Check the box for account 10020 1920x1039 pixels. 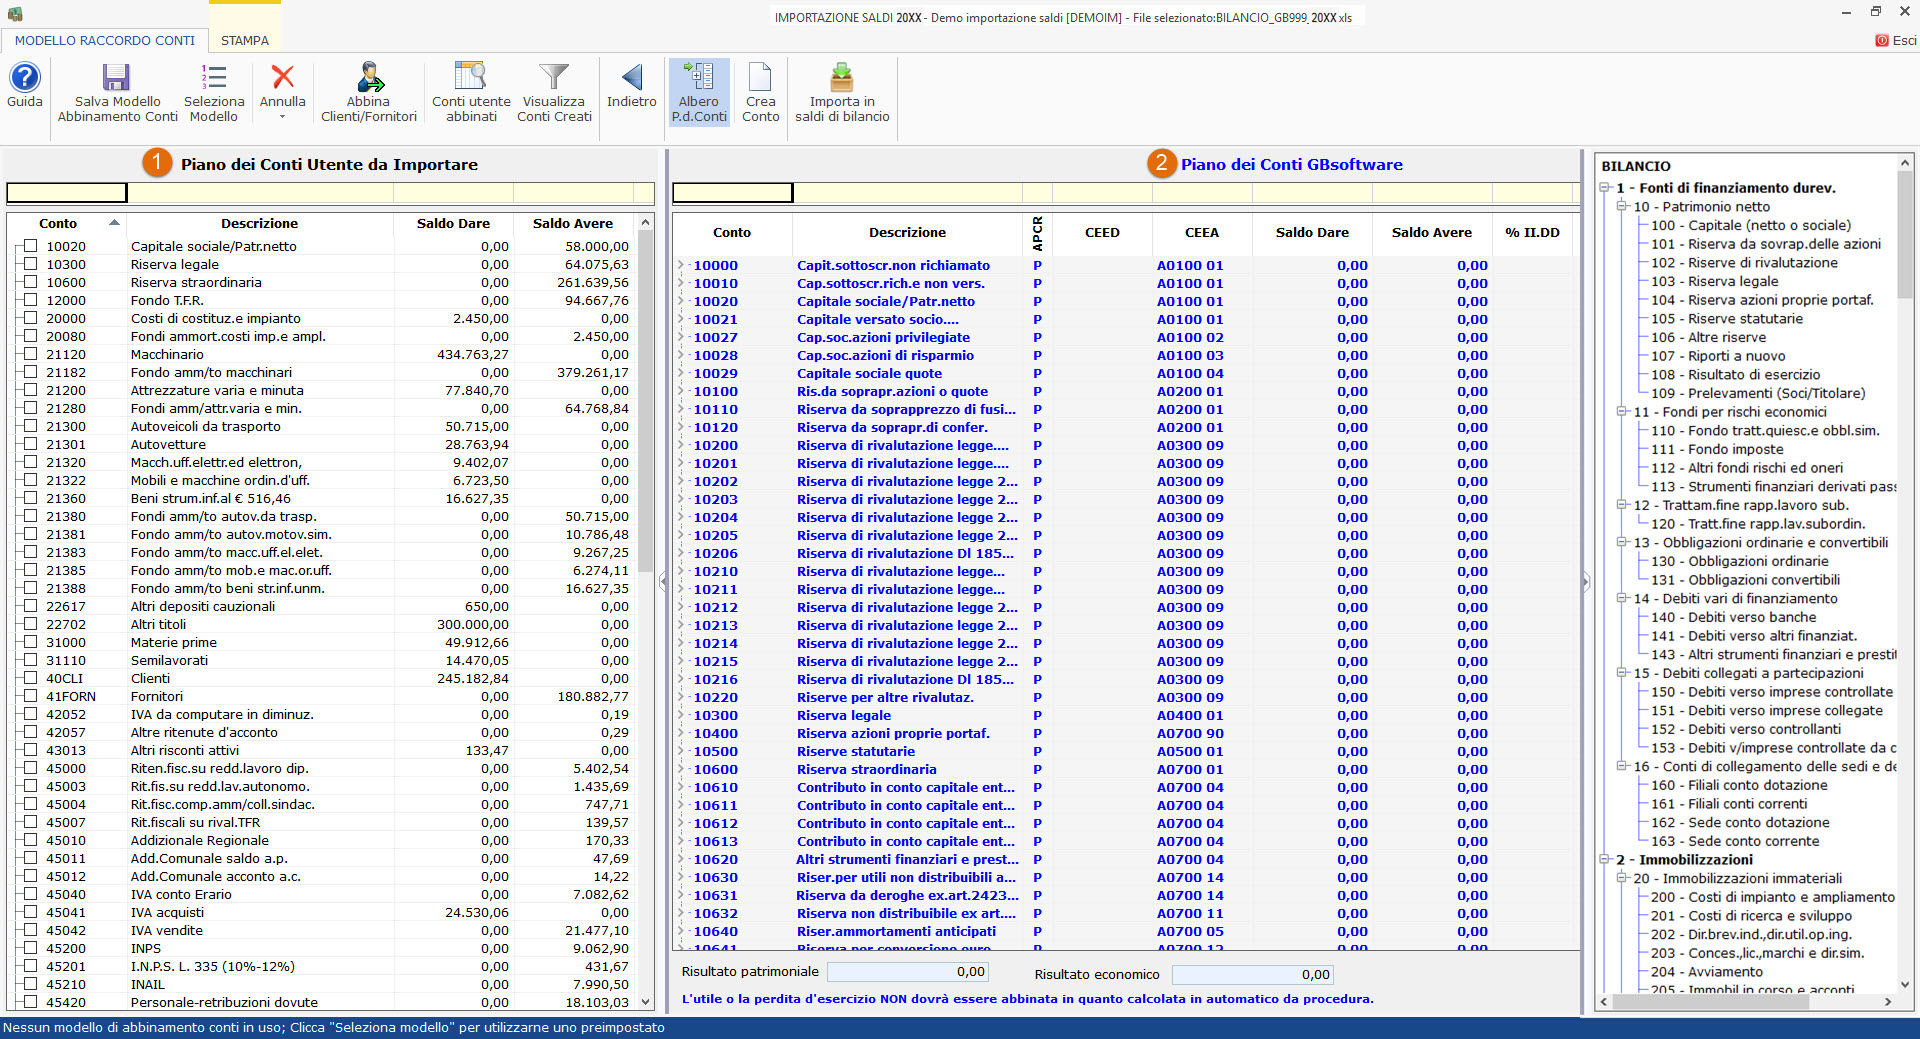click(x=30, y=246)
